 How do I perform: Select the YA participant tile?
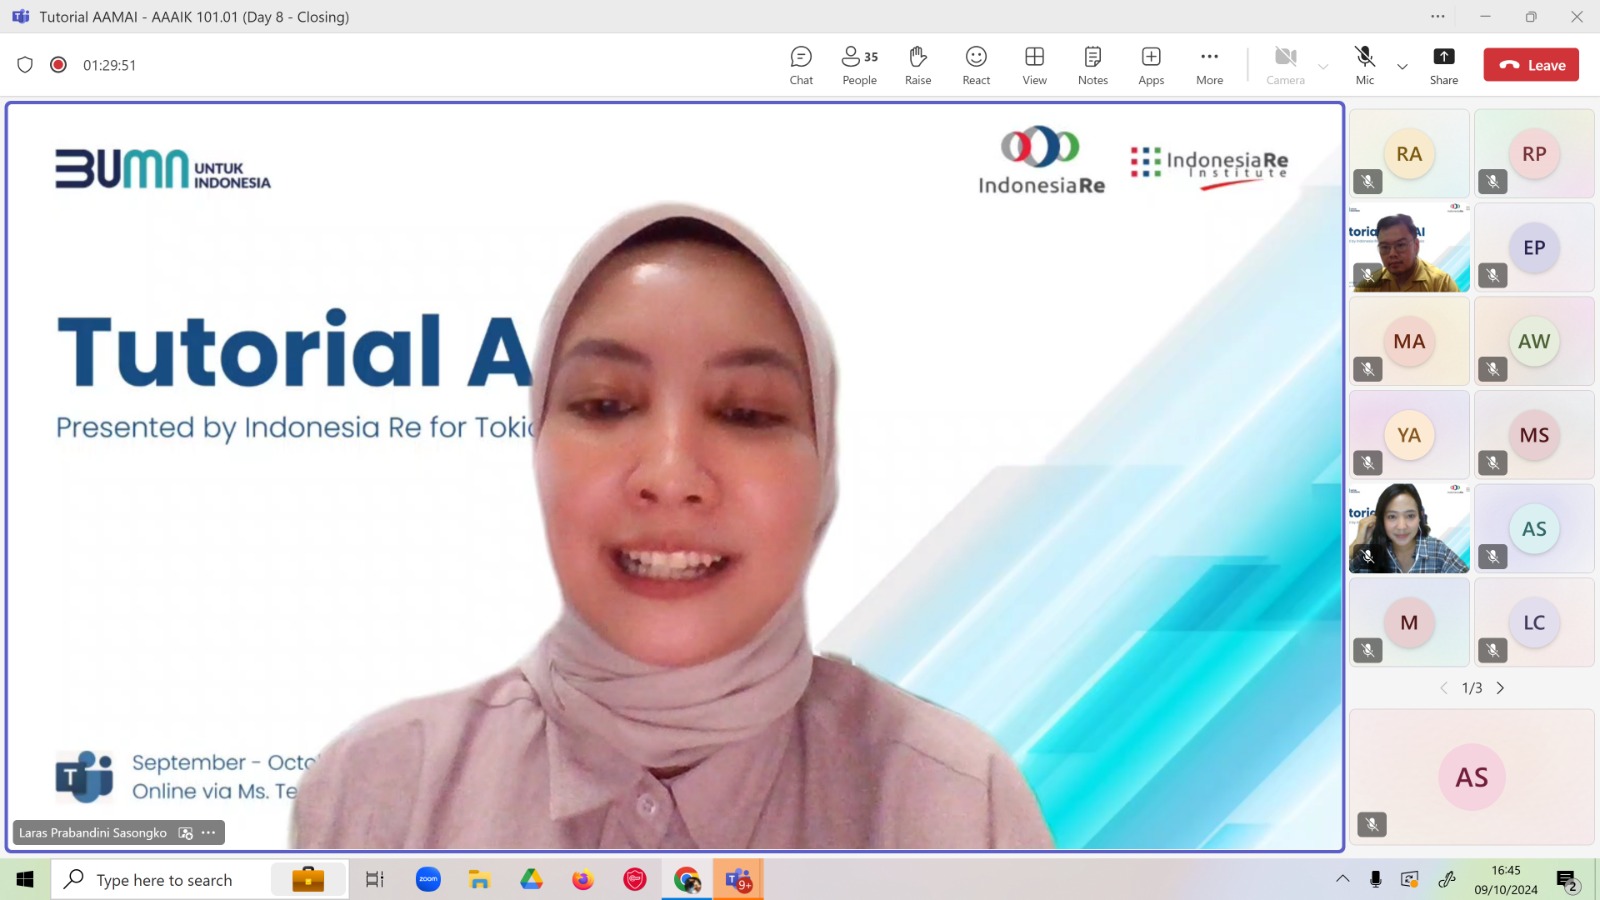click(1409, 435)
